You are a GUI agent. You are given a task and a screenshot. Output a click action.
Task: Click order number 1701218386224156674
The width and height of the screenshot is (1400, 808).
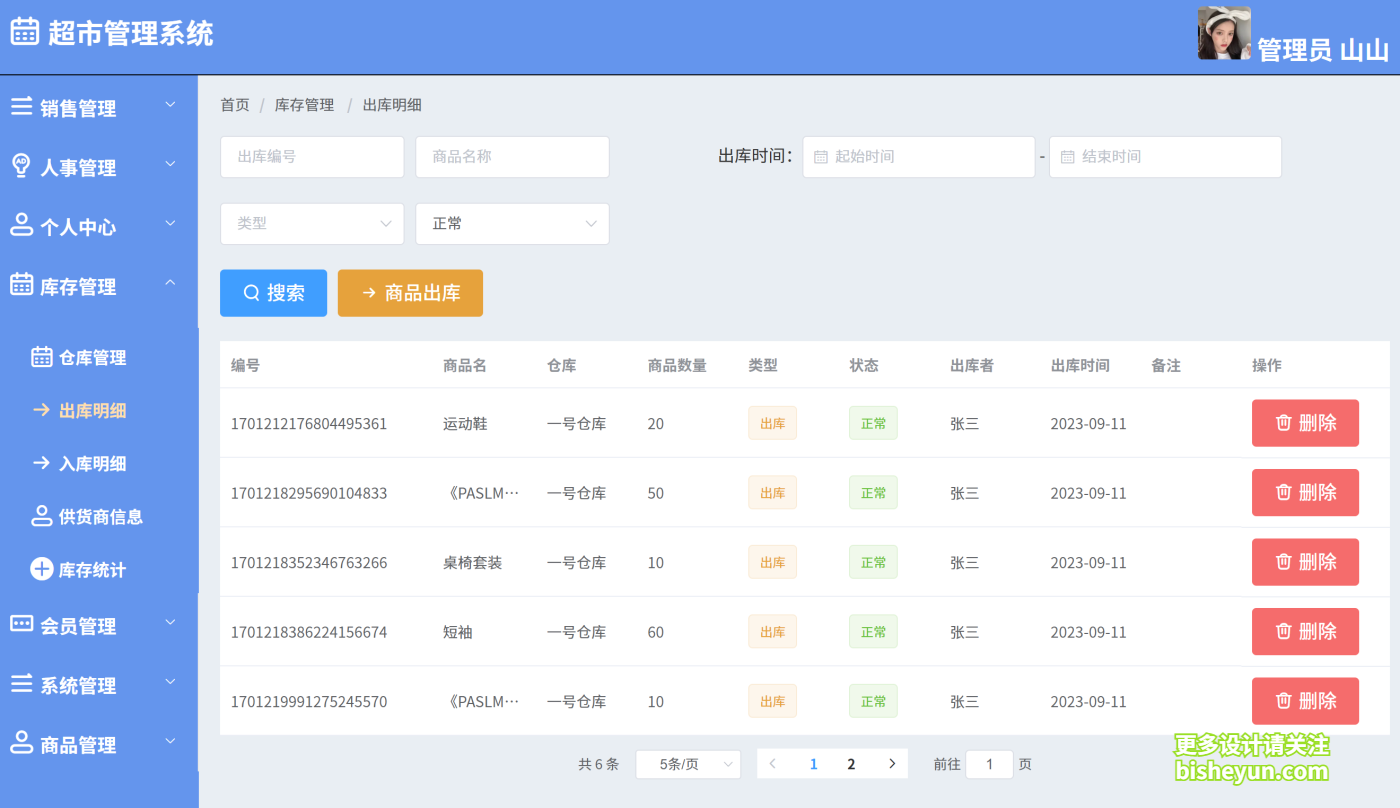point(309,632)
